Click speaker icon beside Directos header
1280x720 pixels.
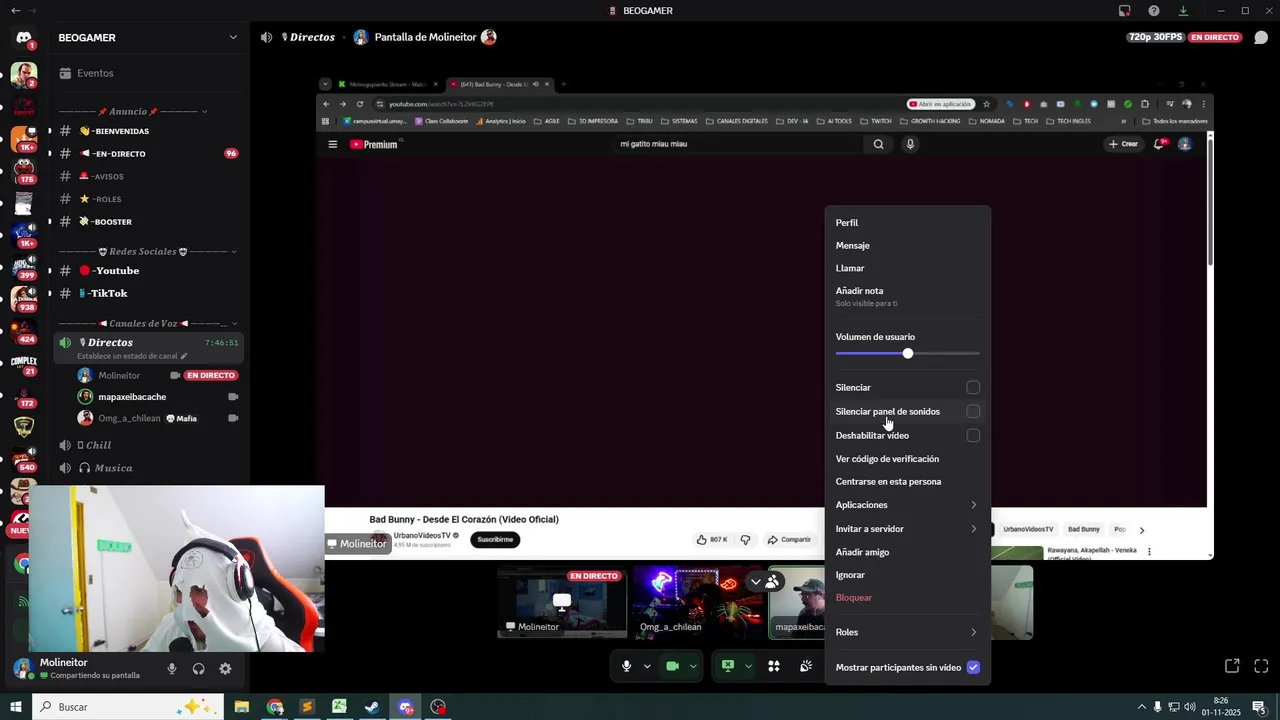(266, 37)
